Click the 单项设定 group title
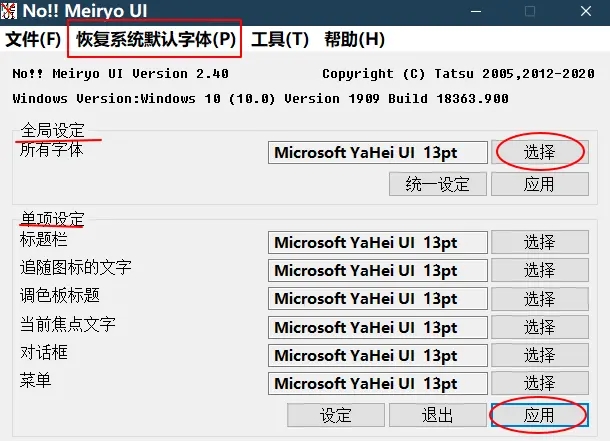 [x=53, y=219]
